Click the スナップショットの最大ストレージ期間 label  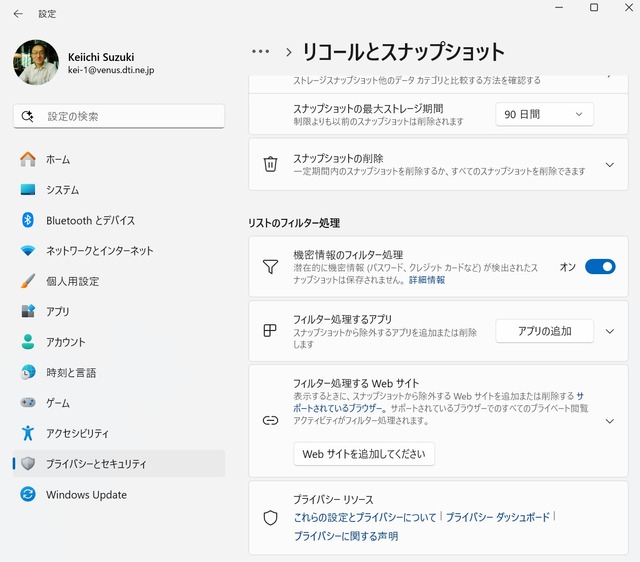tap(368, 109)
